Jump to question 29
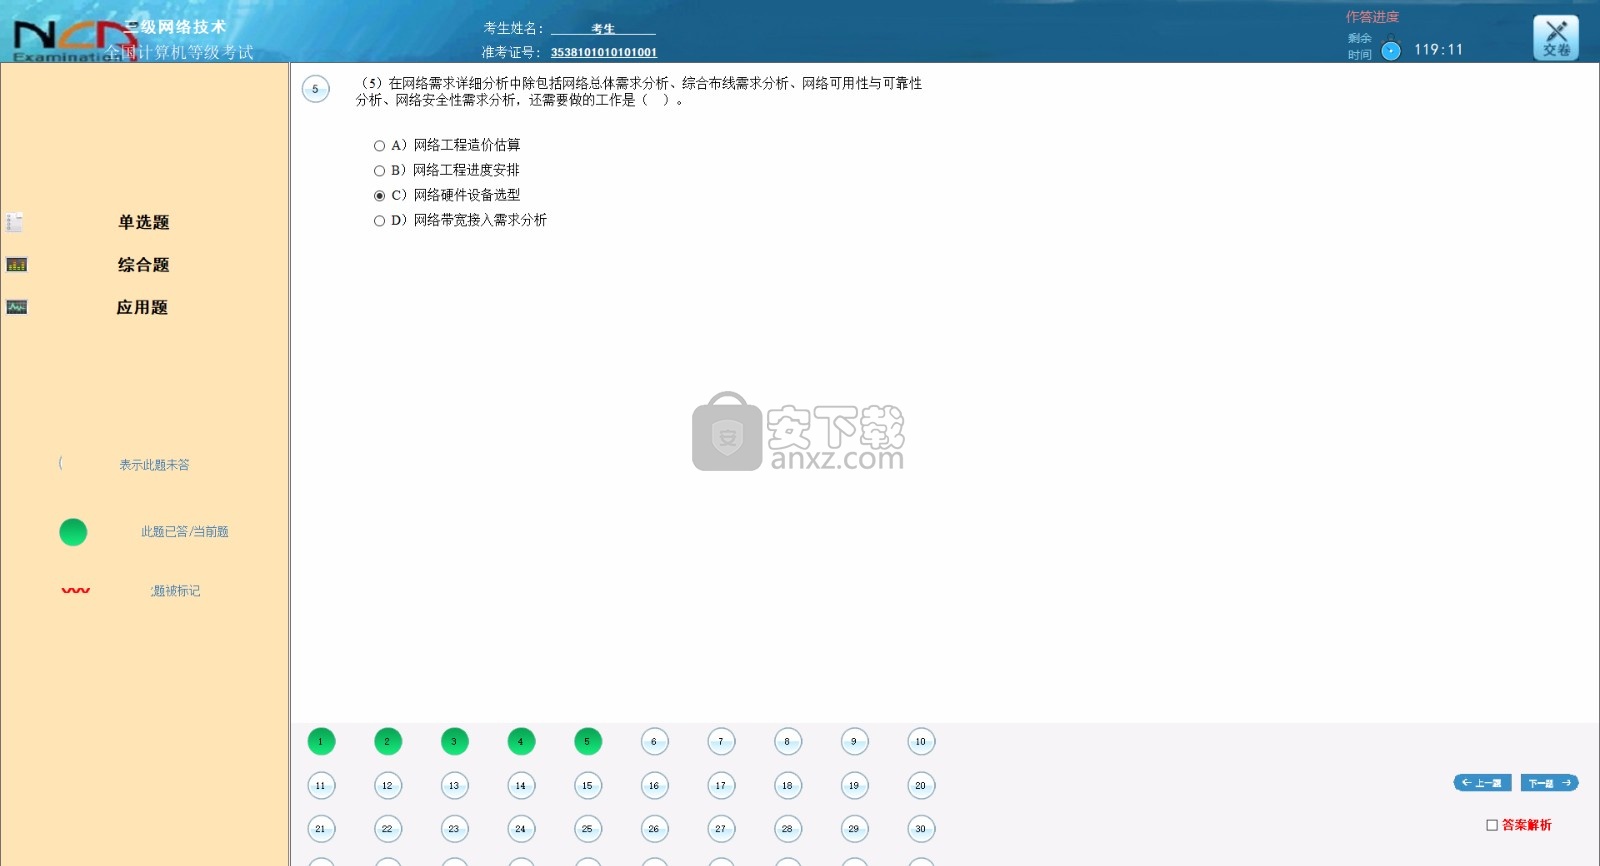This screenshot has width=1600, height=866. coord(854,828)
